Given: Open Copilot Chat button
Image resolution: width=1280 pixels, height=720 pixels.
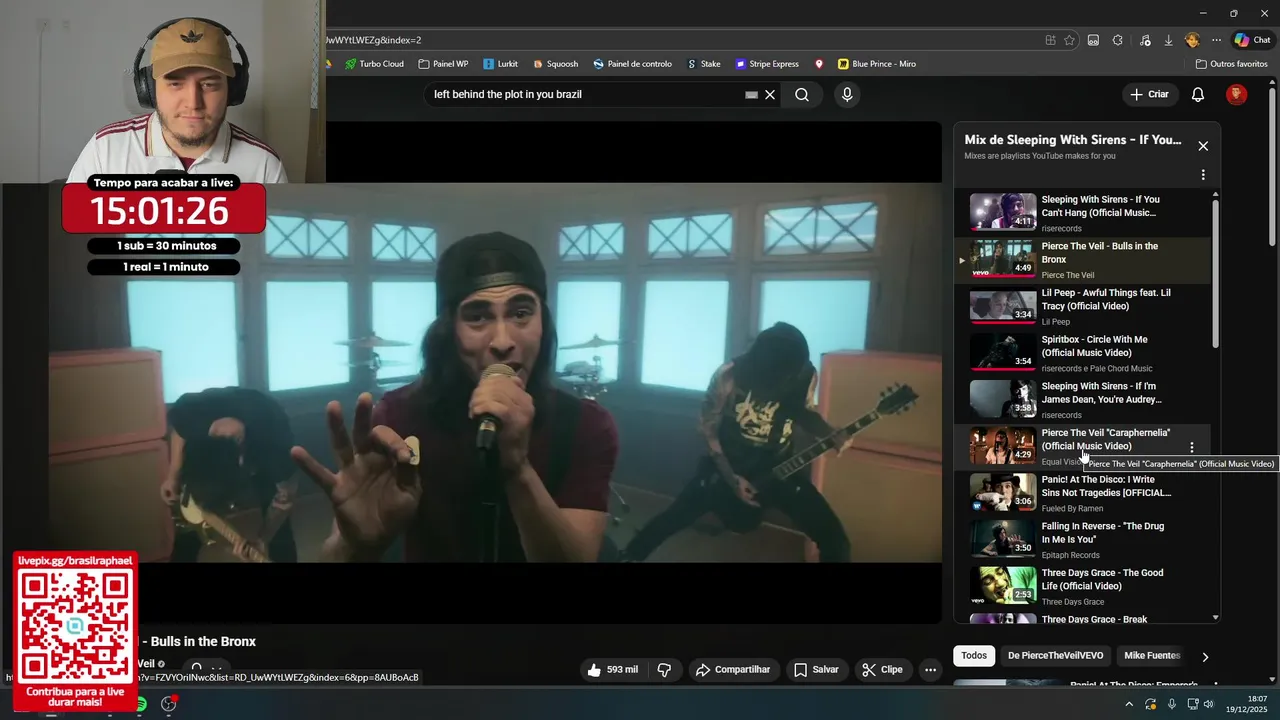Looking at the screenshot, I should (x=1252, y=40).
